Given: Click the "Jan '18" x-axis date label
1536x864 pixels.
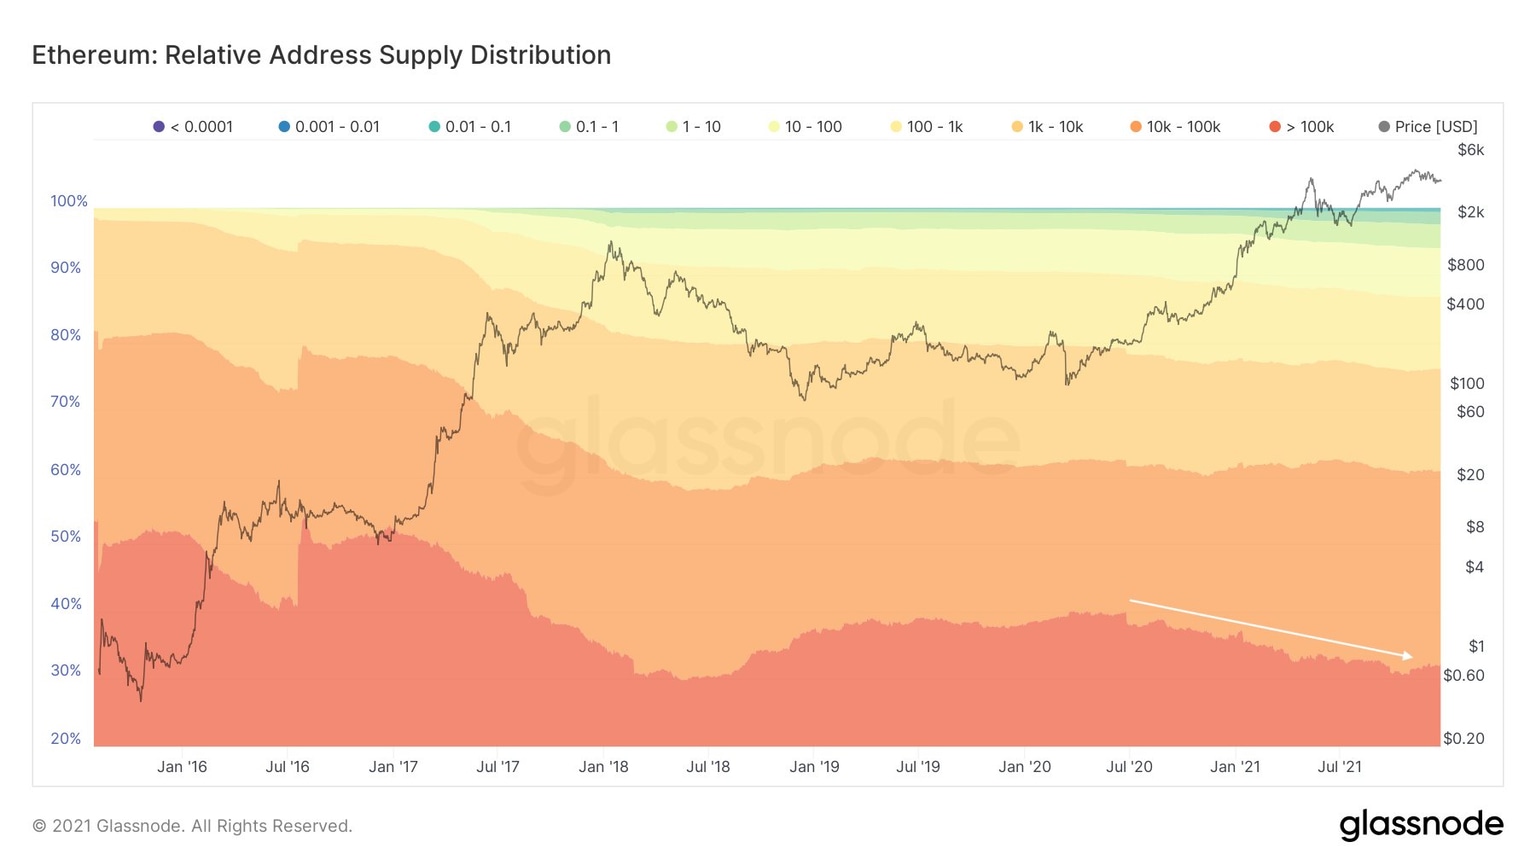Looking at the screenshot, I should pos(604,767).
